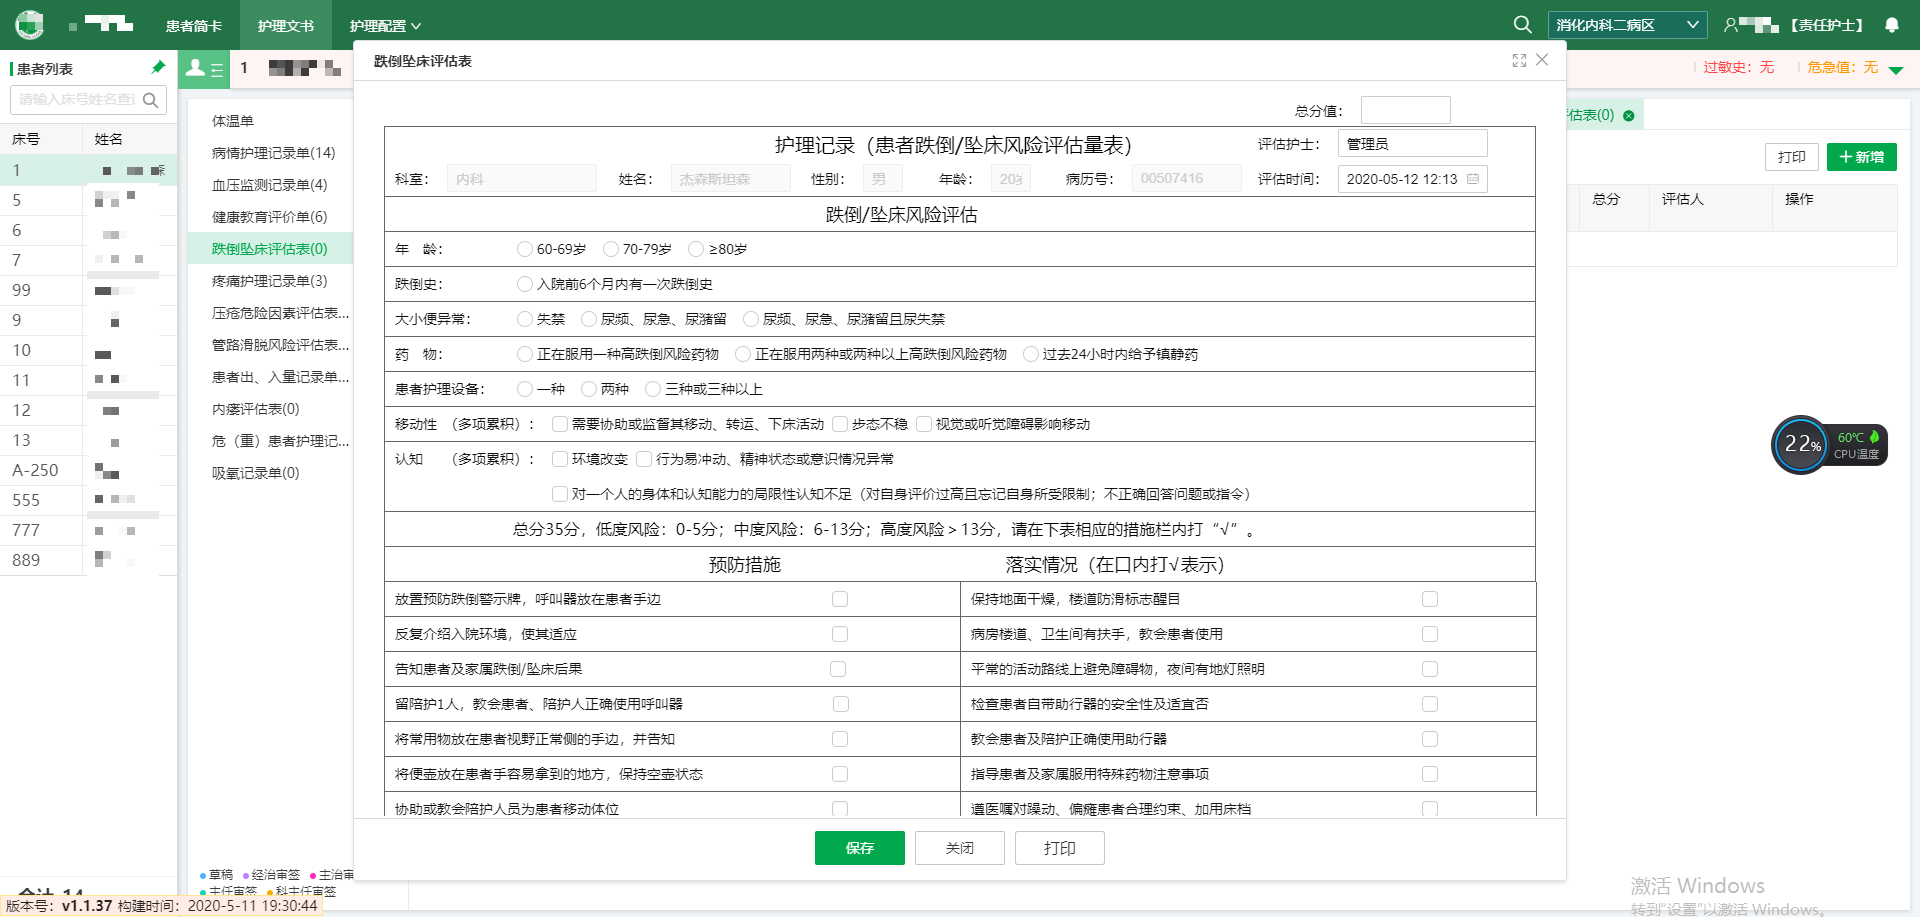Screen dimensions: 1920x917
Task: Open 疼痛护理记录单(3) in document list
Action: point(269,281)
